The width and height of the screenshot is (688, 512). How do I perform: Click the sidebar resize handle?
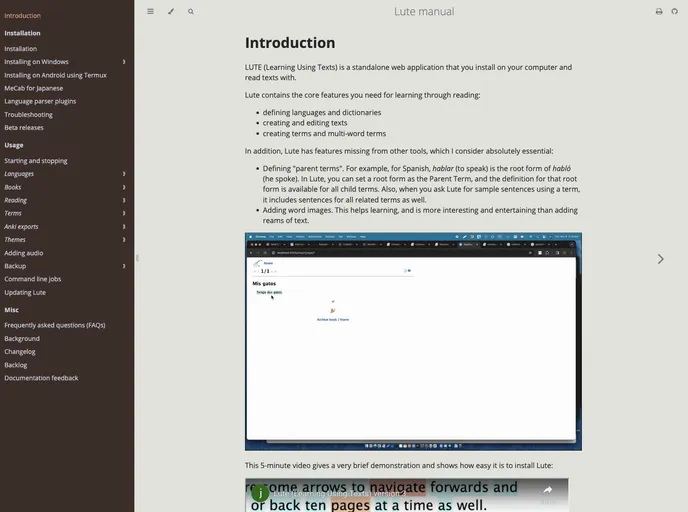(x=137, y=258)
